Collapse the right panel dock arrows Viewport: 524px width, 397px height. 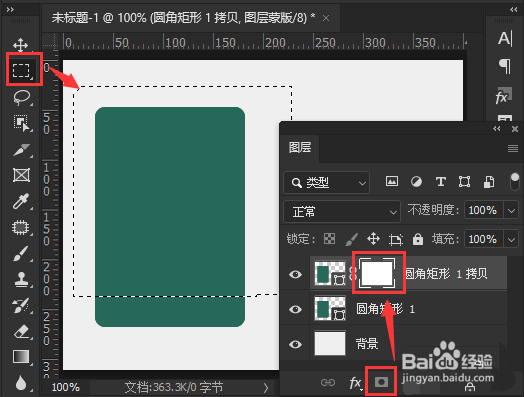[x=514, y=9]
